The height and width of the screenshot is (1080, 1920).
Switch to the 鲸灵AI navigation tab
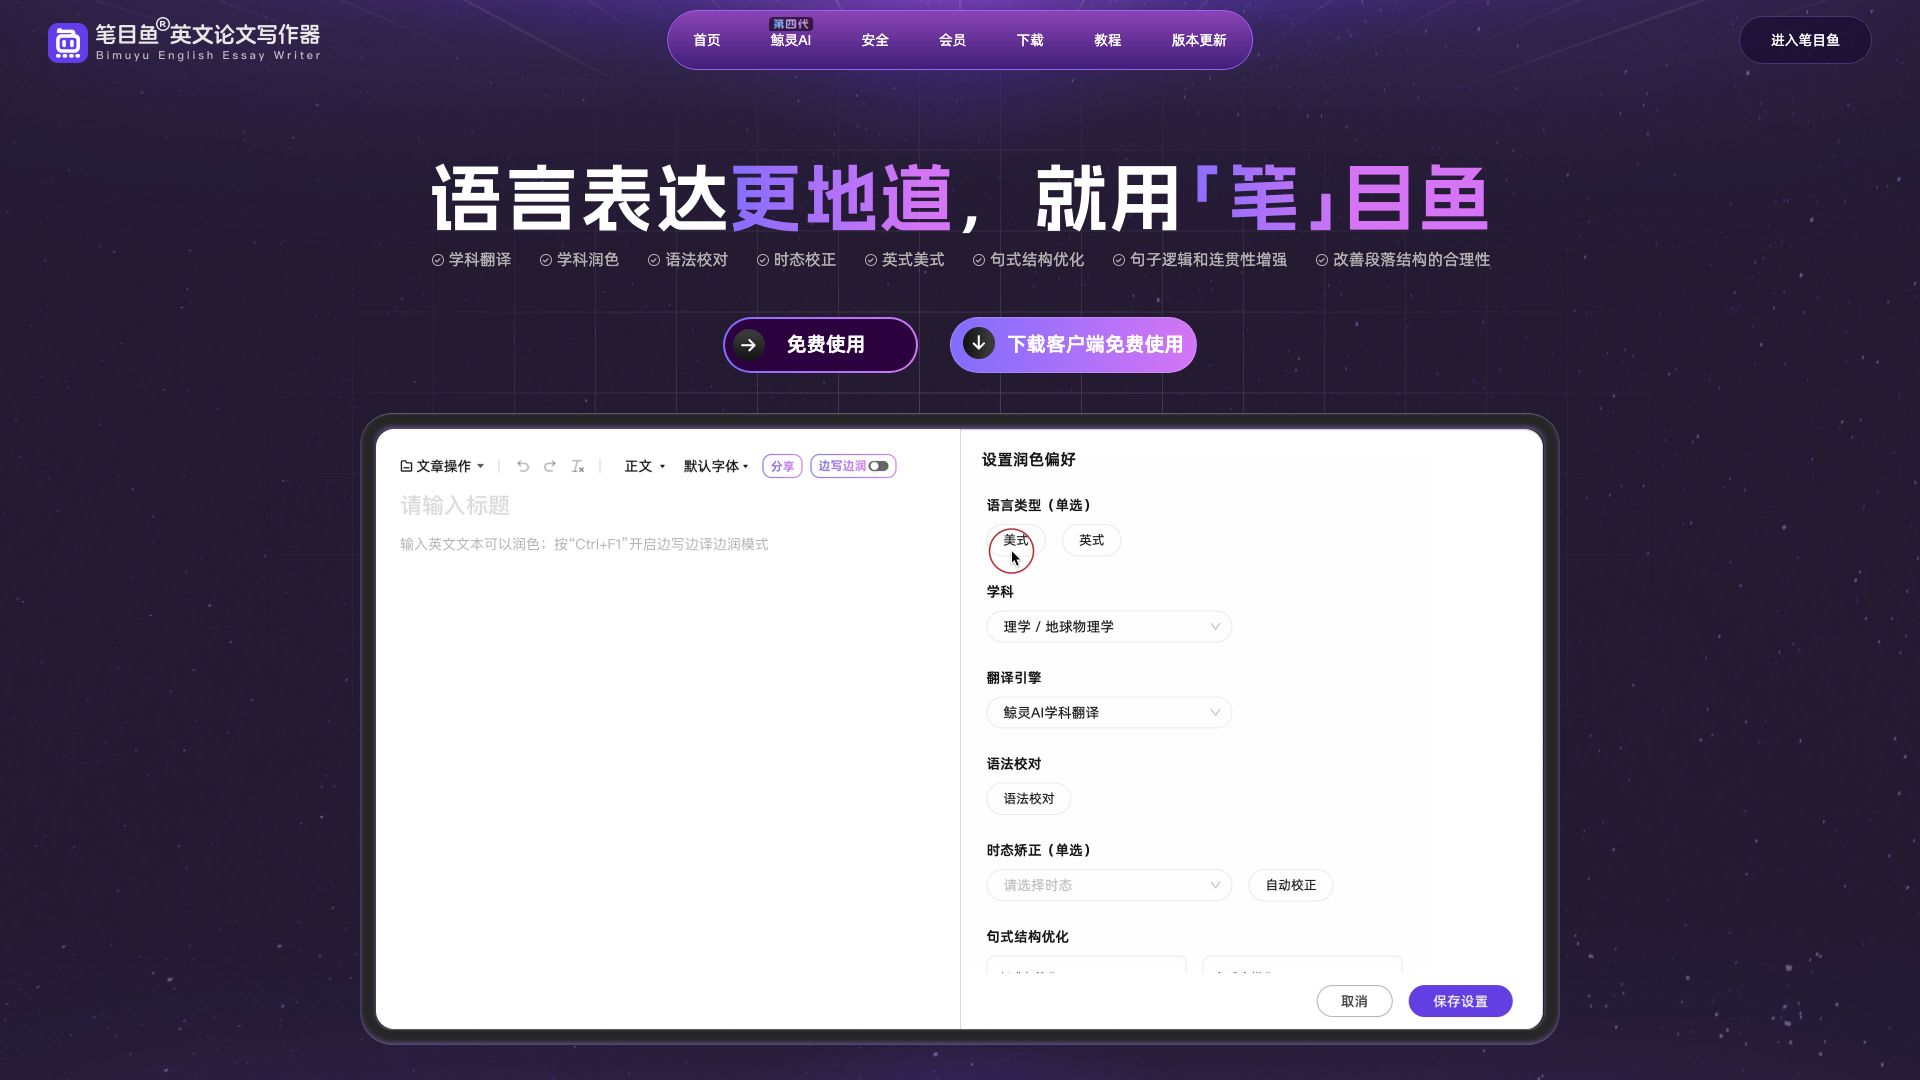[790, 40]
